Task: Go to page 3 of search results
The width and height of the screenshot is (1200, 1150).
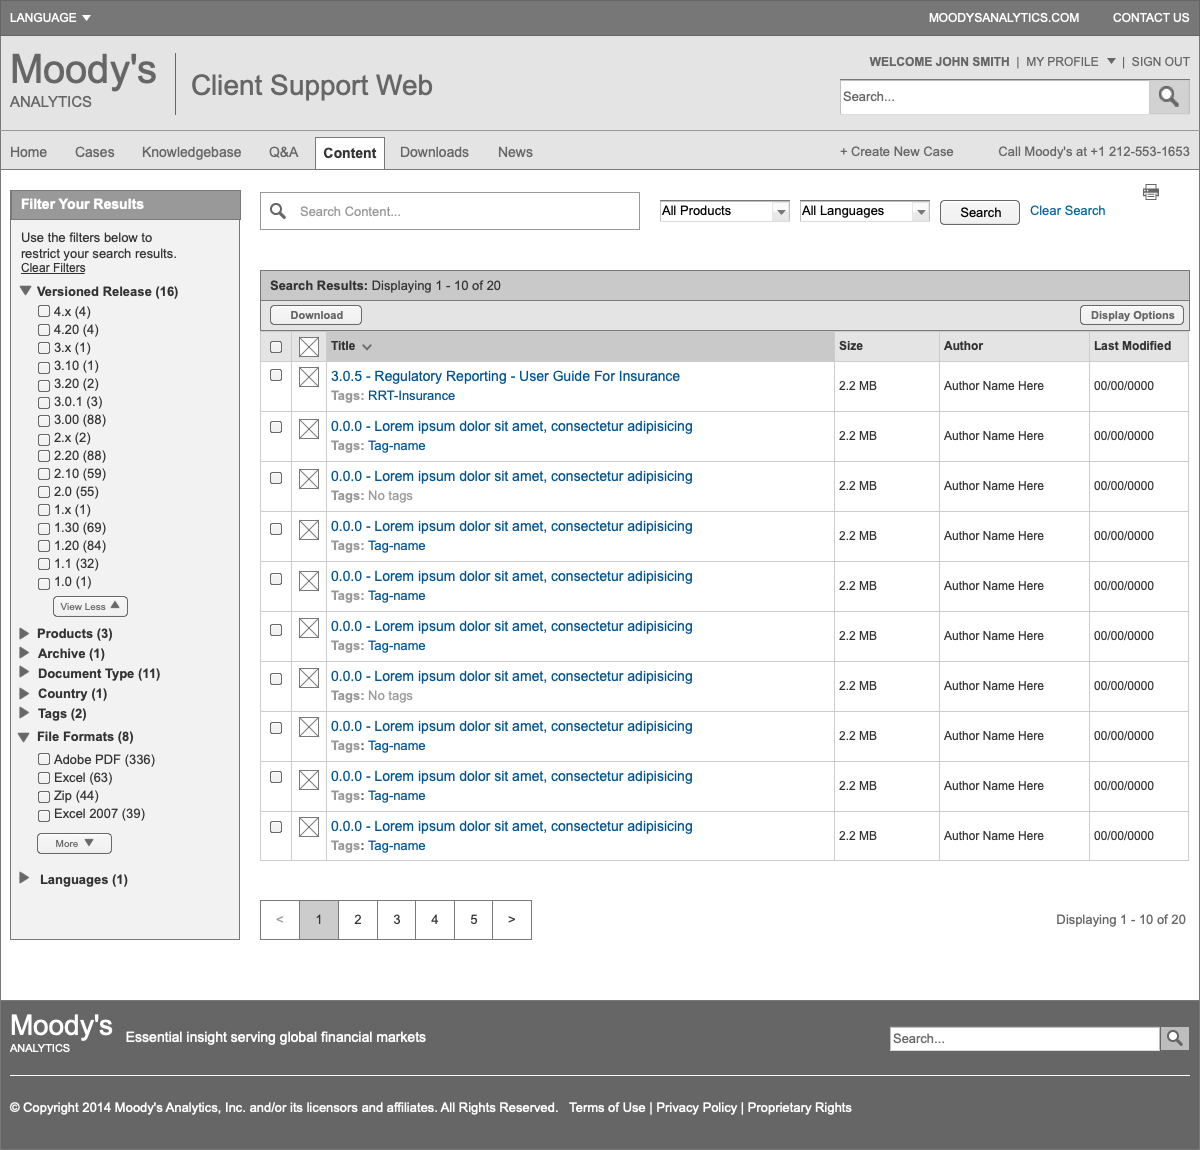Action: click(396, 919)
